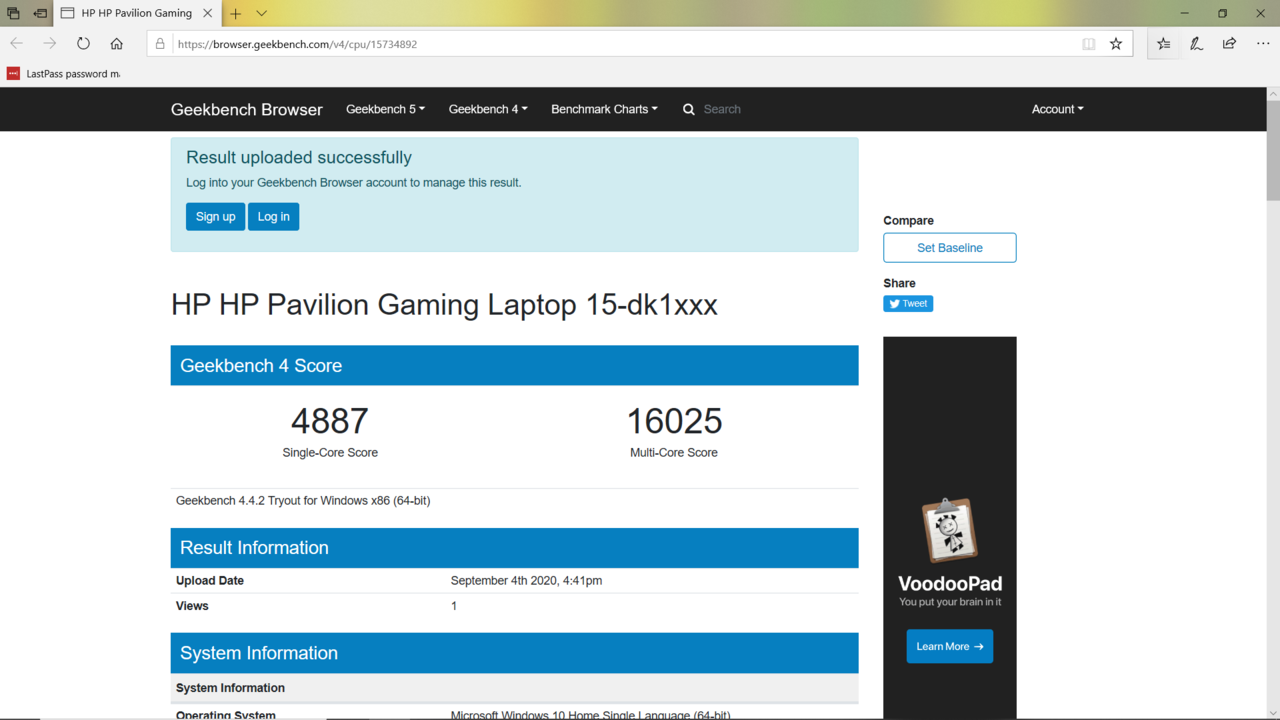Click the HP Pavilion Gaming Laptop 15-dk1xxx heading

(444, 304)
